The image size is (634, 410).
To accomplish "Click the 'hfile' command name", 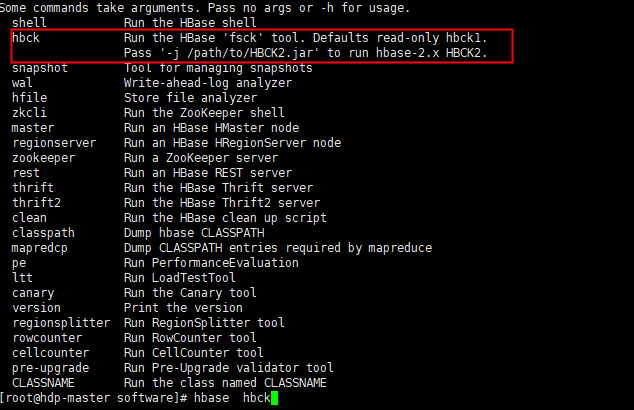I will tap(29, 98).
